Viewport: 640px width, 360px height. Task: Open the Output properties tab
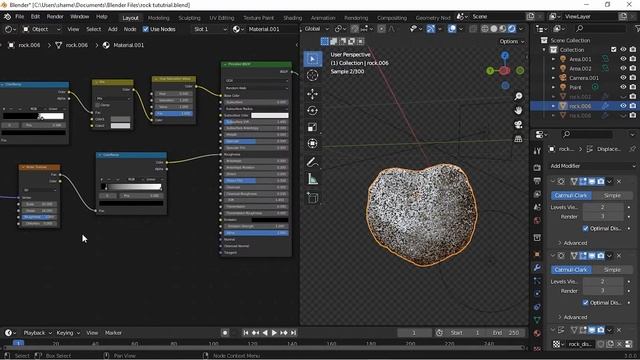point(537,181)
